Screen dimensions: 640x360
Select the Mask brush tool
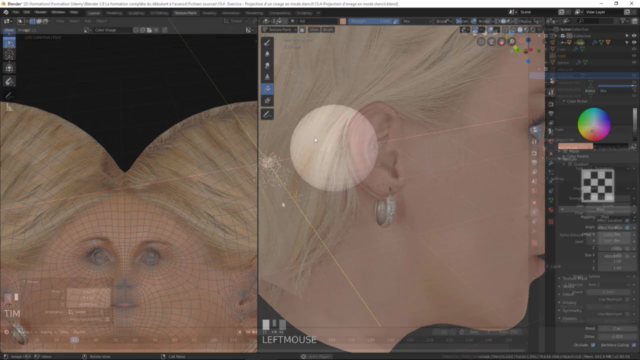(x=267, y=100)
